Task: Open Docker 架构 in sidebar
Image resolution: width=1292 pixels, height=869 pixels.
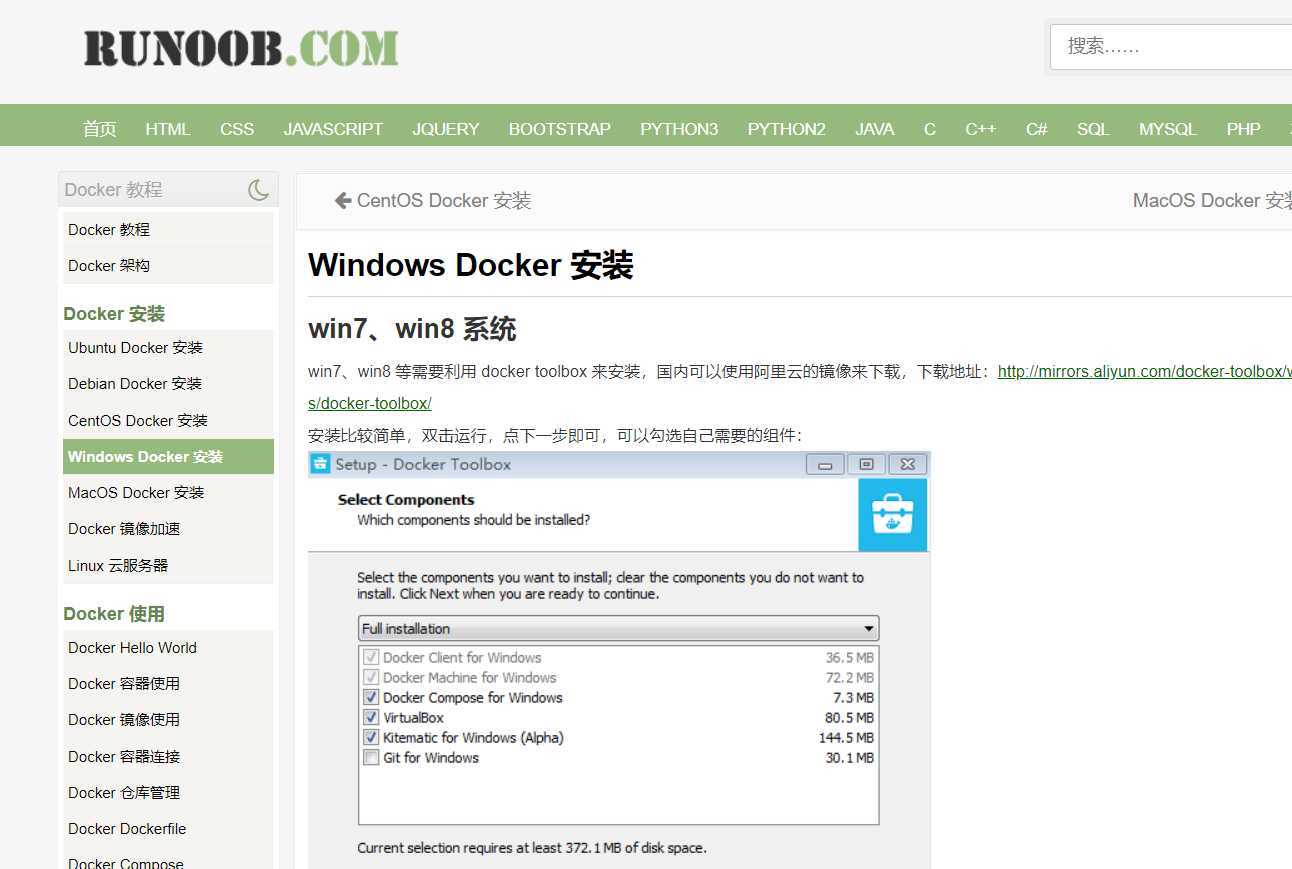Action: point(168,265)
